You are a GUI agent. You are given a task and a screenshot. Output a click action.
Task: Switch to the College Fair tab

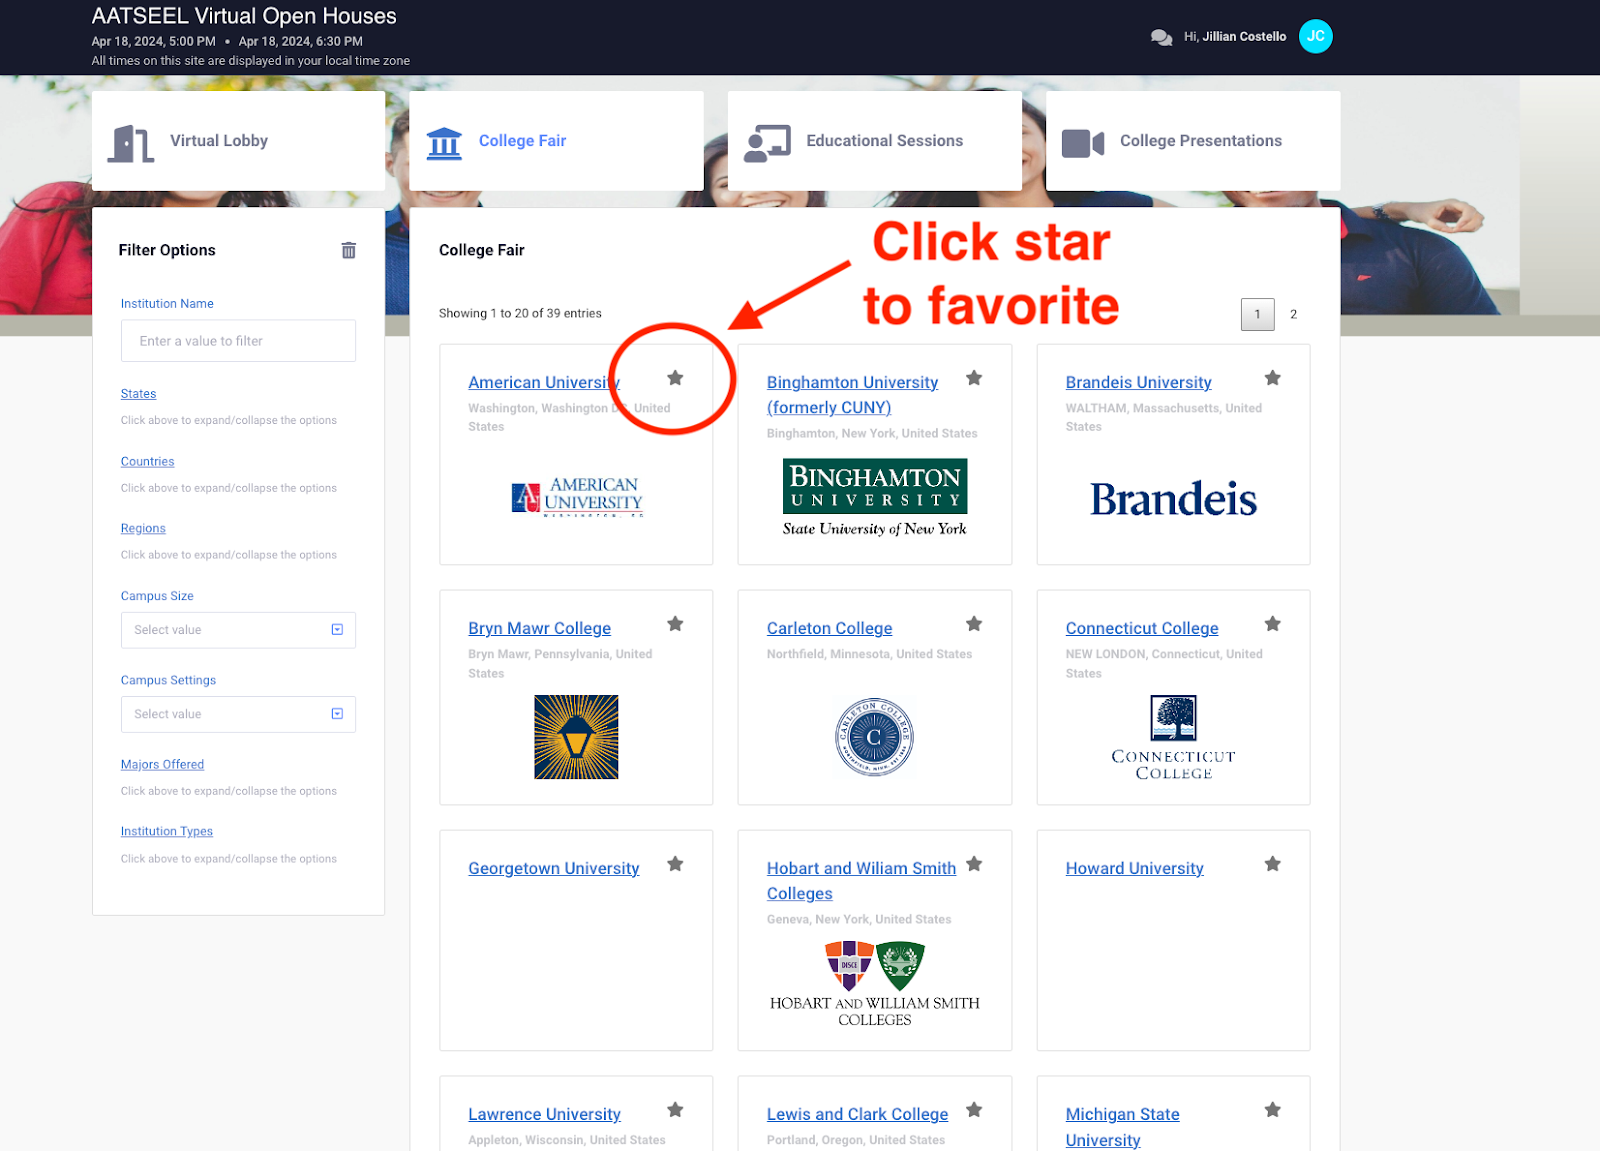click(x=556, y=141)
